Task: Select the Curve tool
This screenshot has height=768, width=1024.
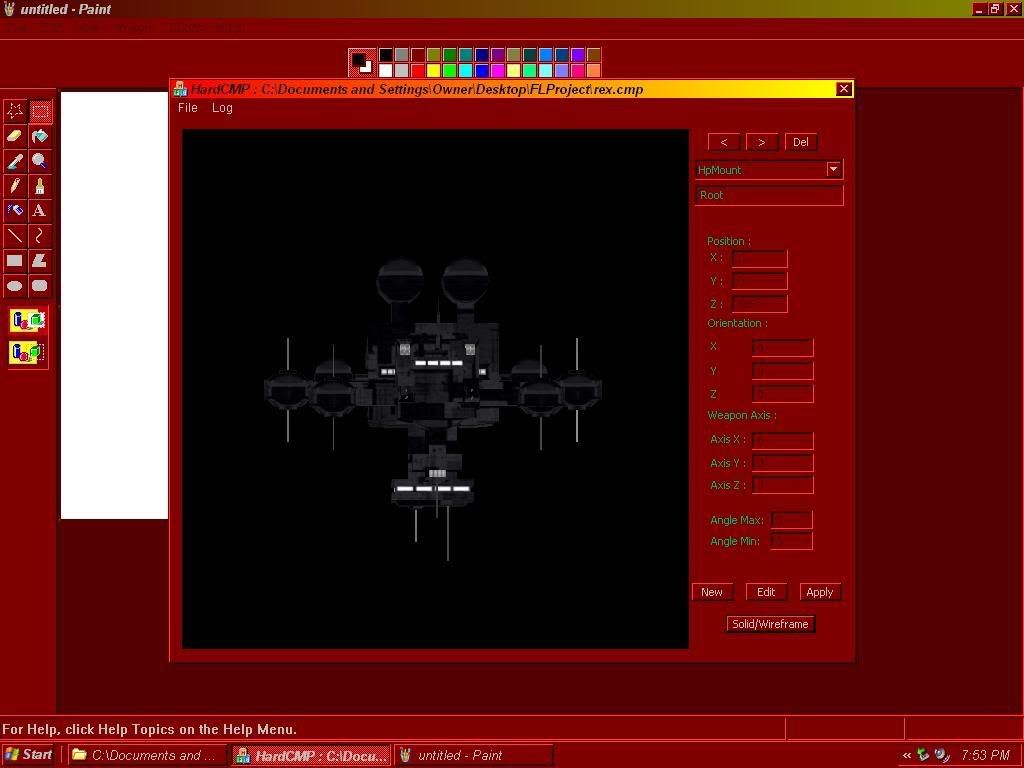Action: coord(40,236)
